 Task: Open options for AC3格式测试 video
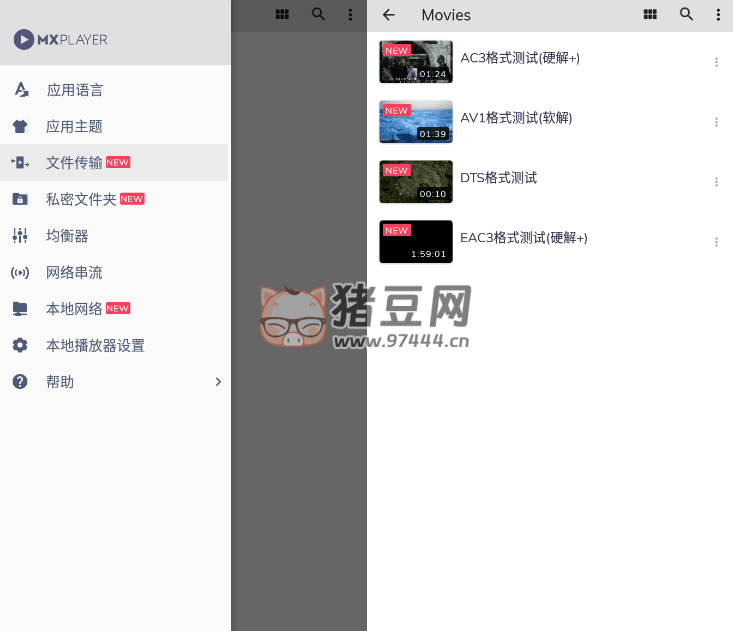tap(716, 62)
